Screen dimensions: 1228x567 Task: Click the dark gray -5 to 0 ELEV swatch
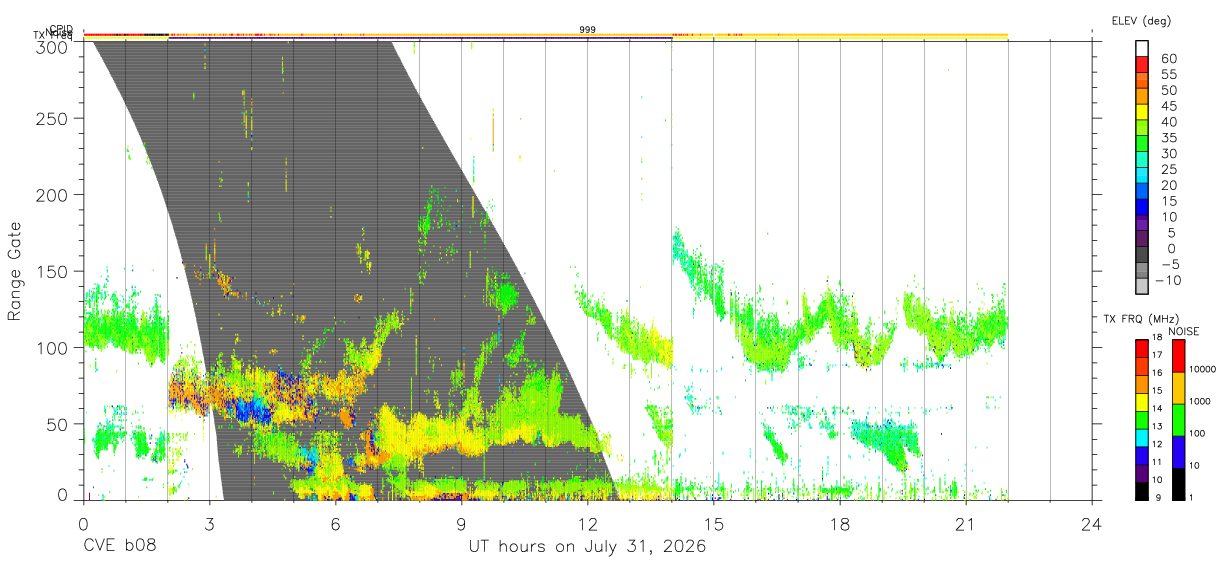point(1142,255)
